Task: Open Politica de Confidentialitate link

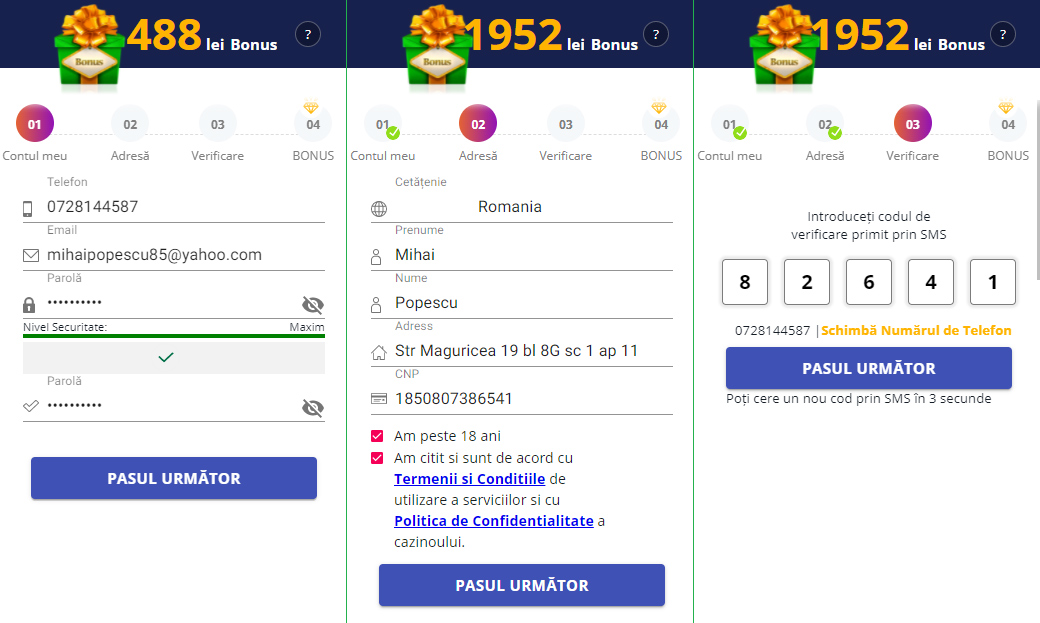Action: pos(494,520)
